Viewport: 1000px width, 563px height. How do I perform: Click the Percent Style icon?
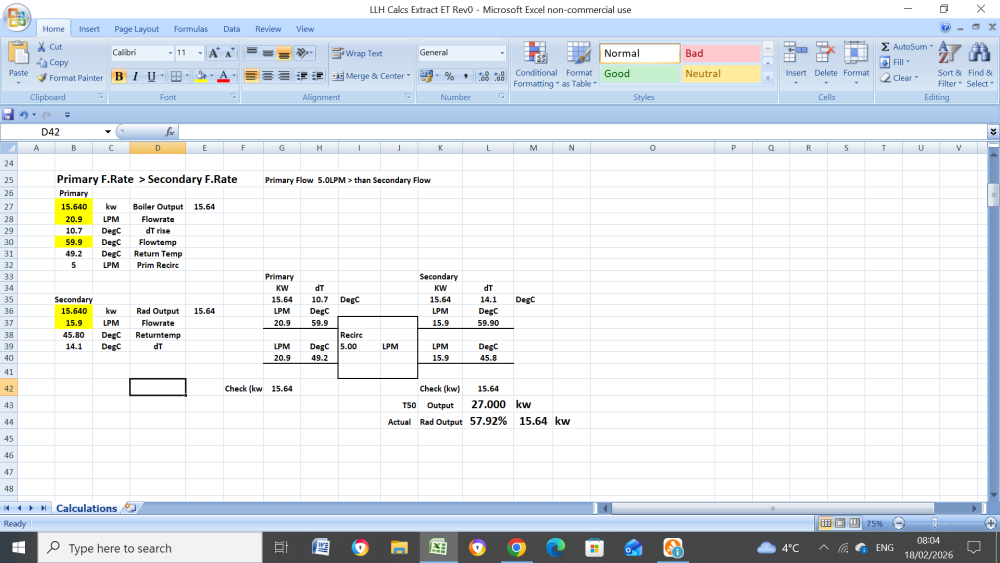[x=449, y=76]
